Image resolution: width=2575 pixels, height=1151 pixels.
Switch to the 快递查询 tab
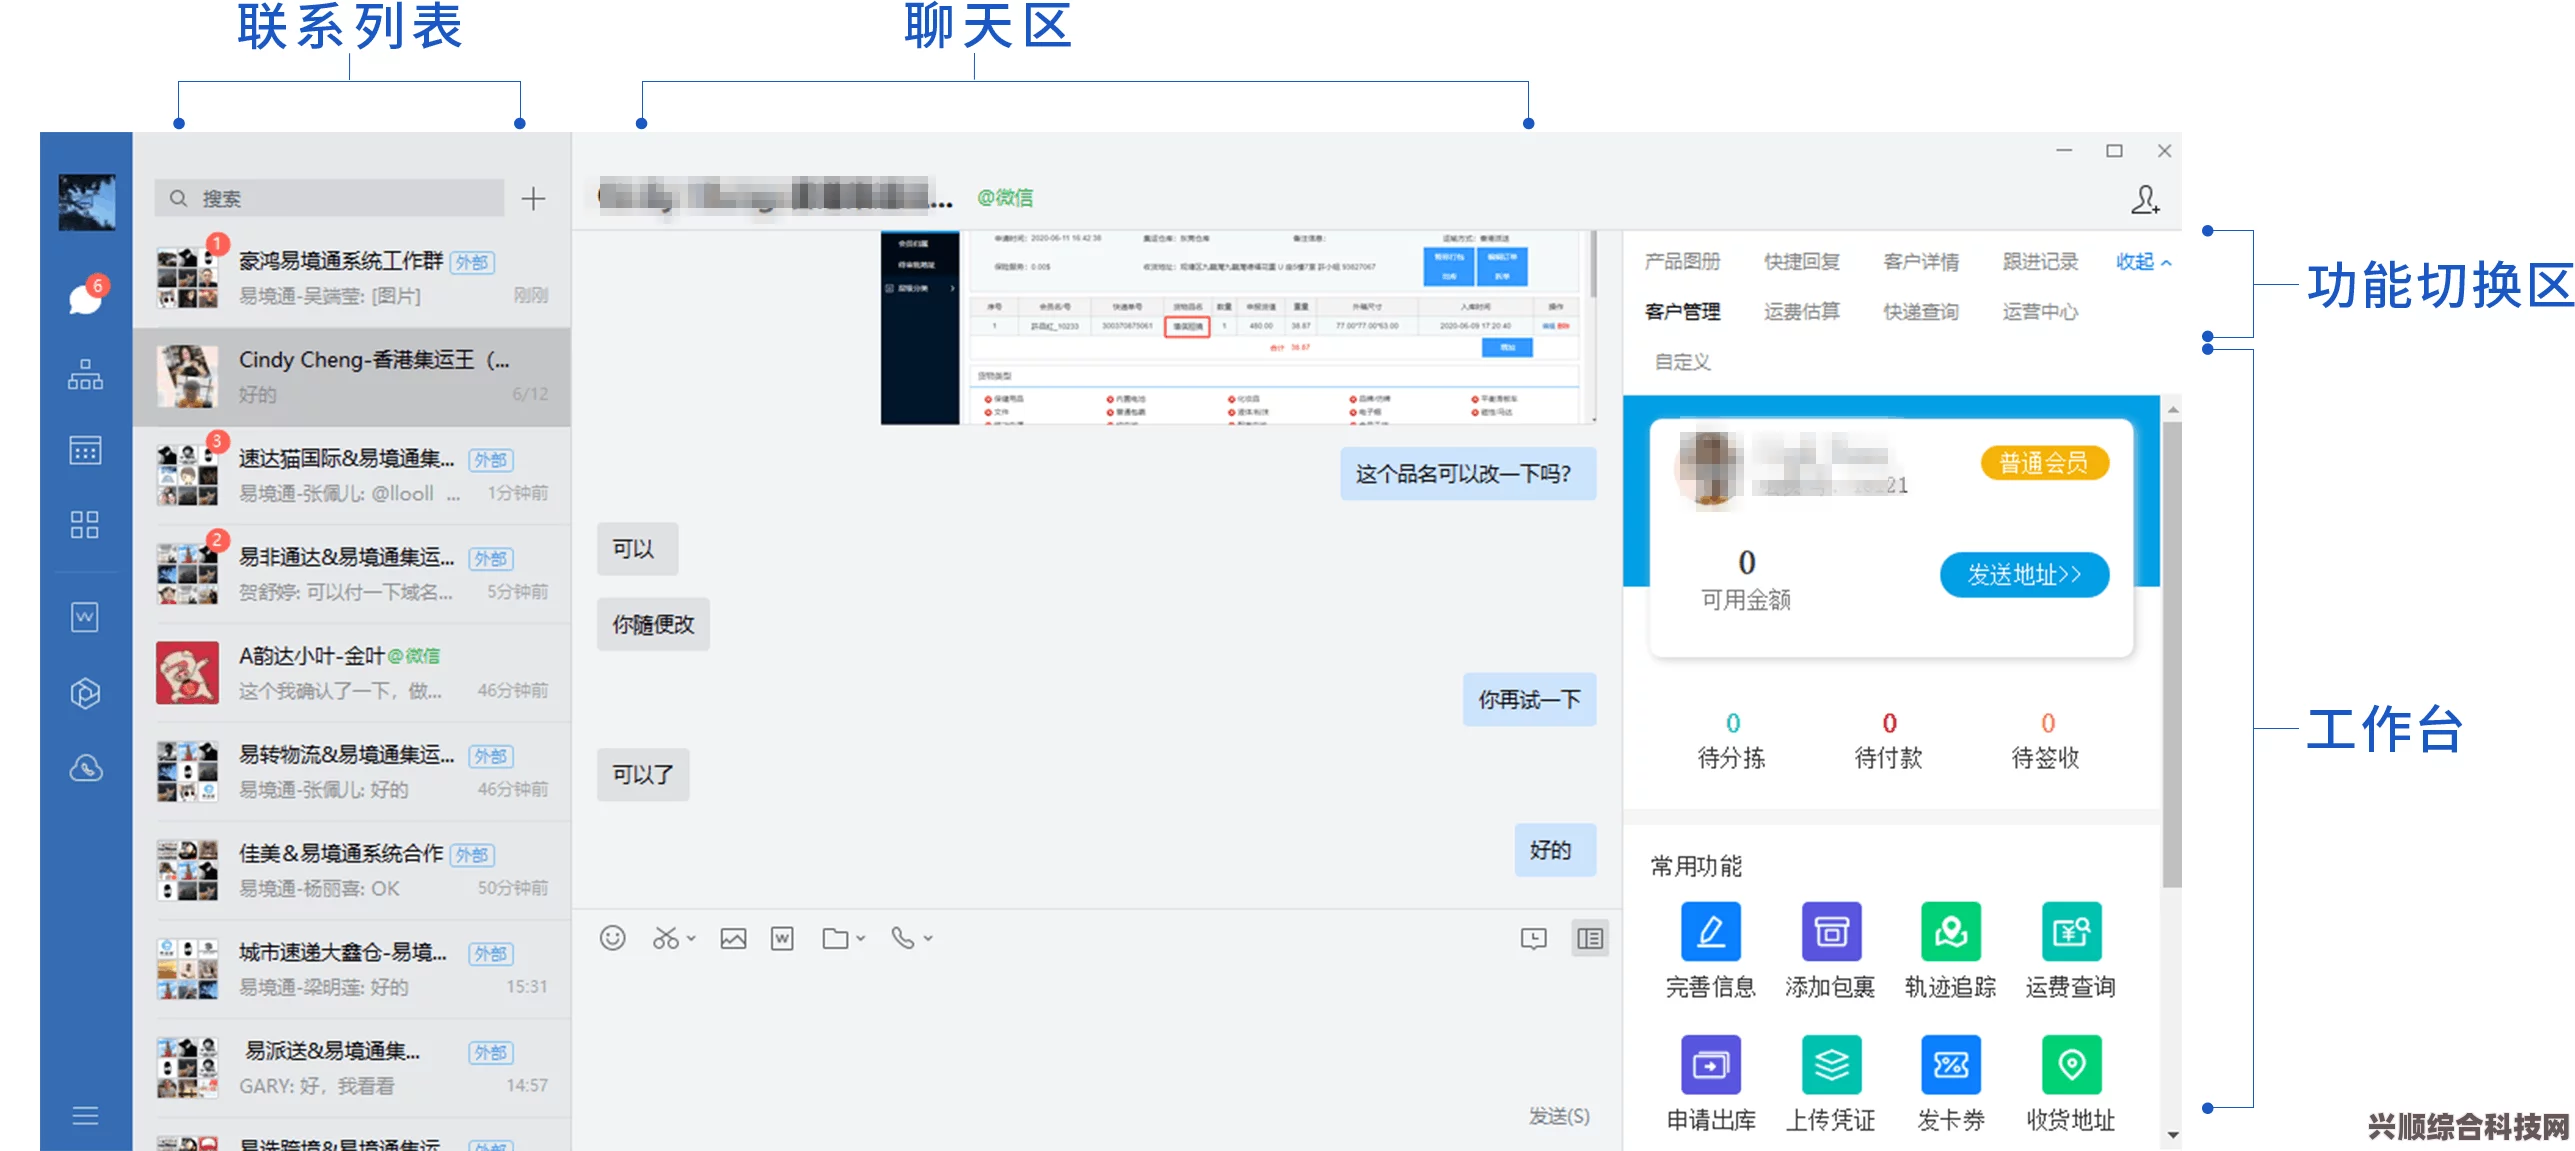click(1921, 312)
